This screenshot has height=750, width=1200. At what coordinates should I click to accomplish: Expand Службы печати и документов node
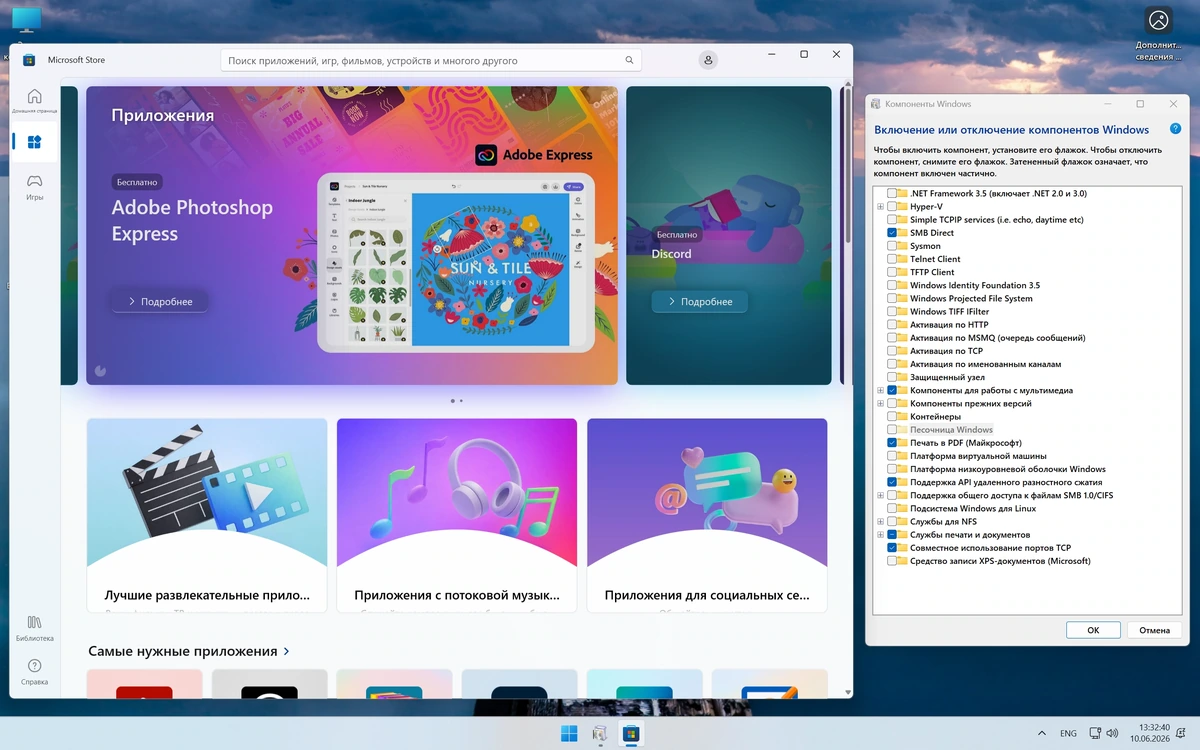tap(880, 535)
